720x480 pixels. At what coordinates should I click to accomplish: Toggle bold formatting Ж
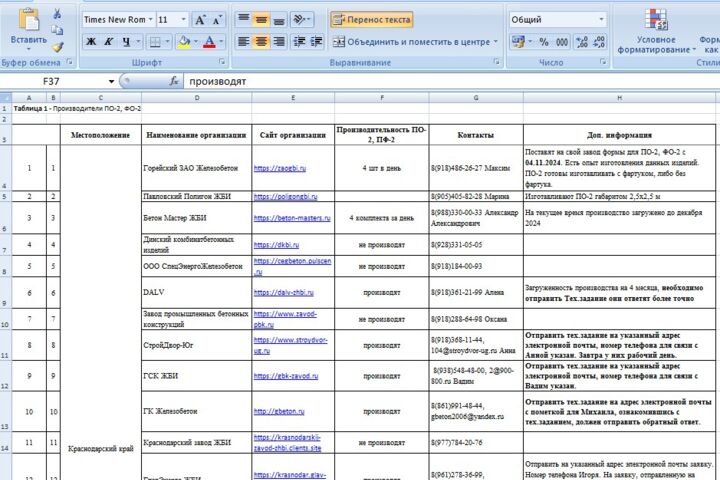(91, 42)
